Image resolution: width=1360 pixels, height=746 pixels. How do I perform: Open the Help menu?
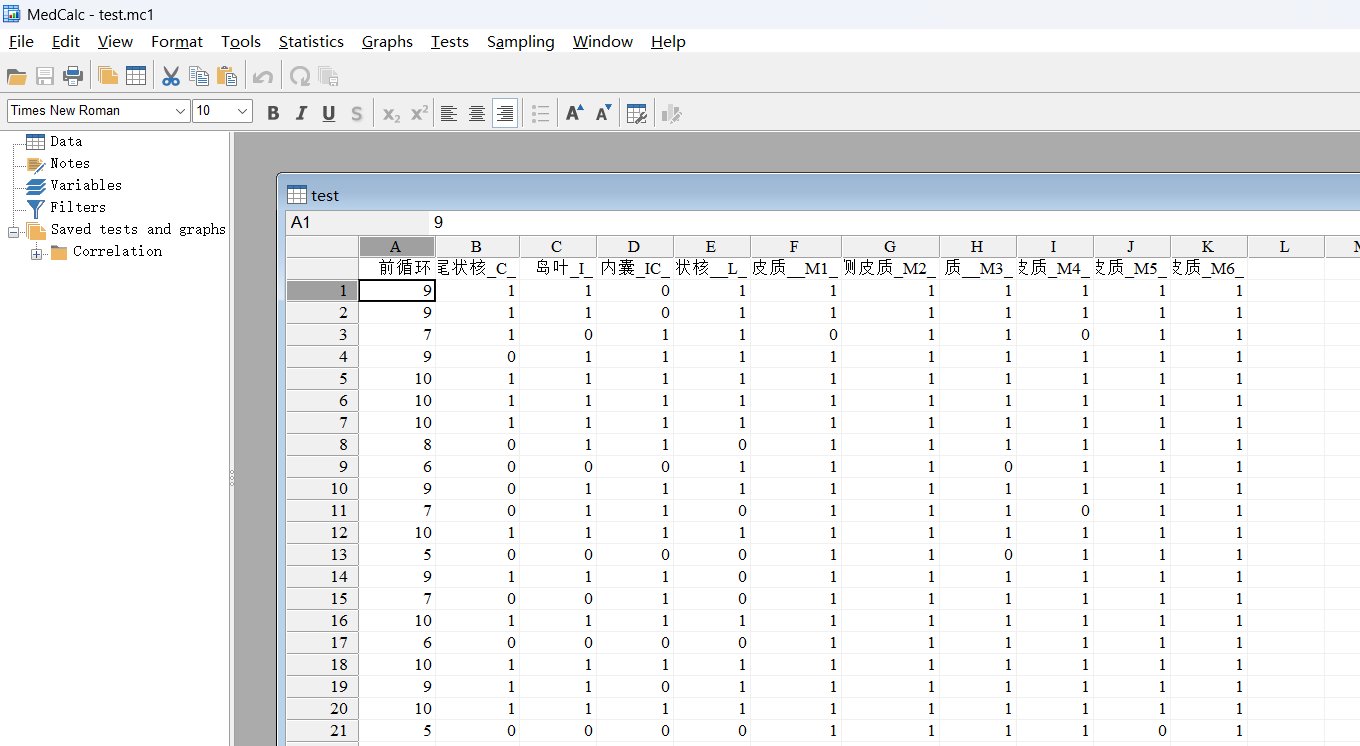tap(668, 41)
